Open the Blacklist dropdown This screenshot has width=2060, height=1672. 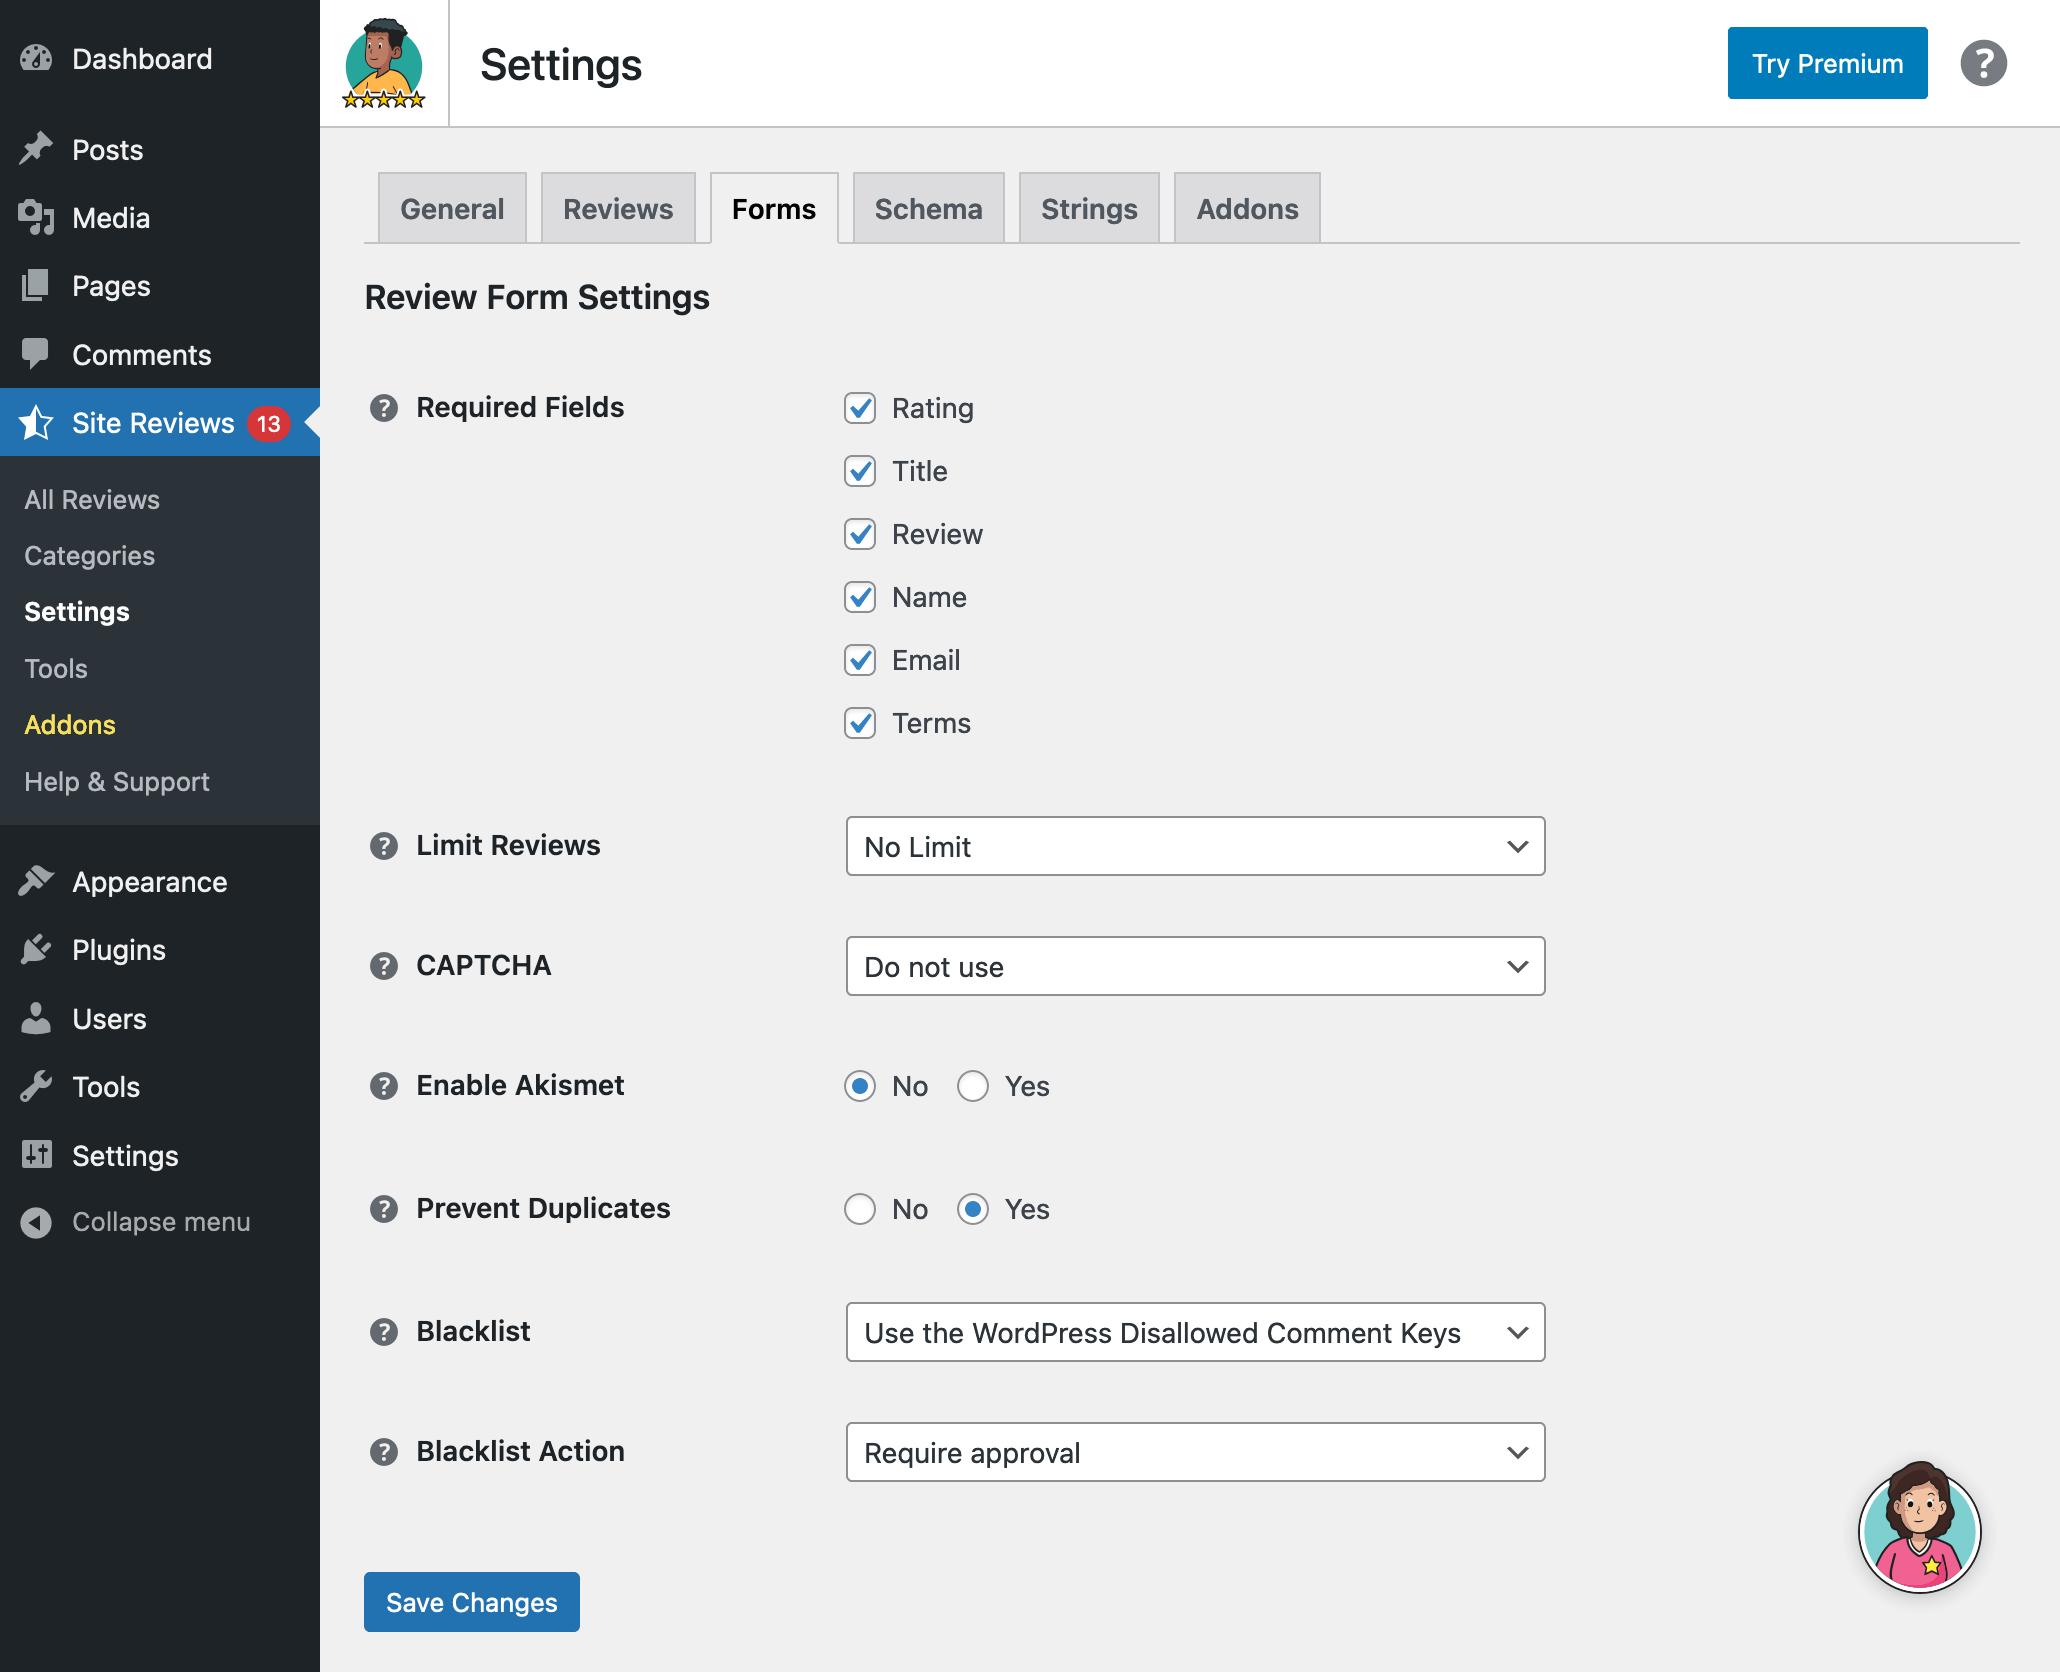coord(1195,1332)
